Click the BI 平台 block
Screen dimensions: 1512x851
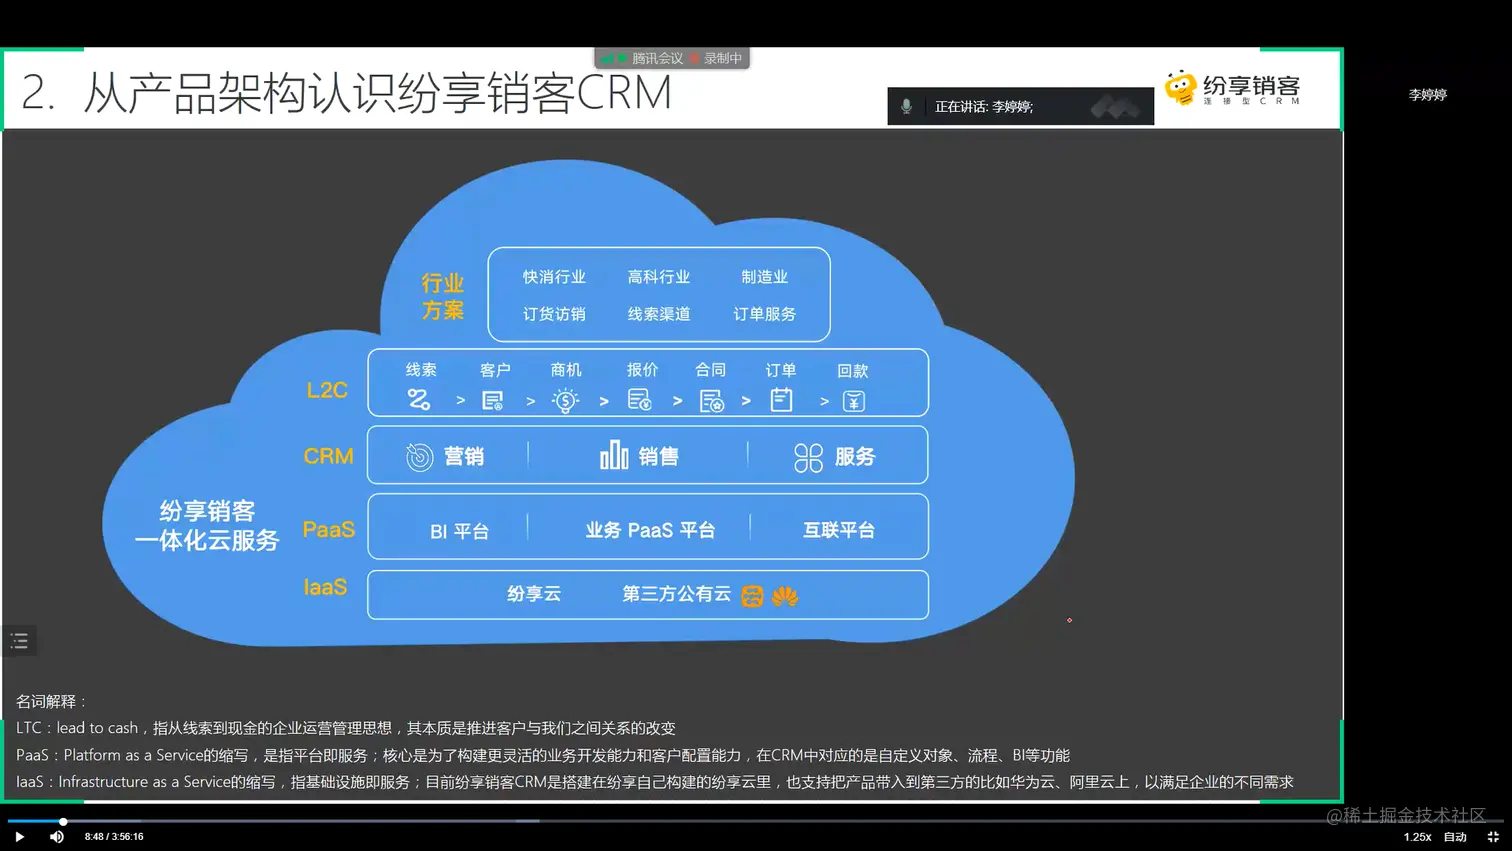click(459, 531)
